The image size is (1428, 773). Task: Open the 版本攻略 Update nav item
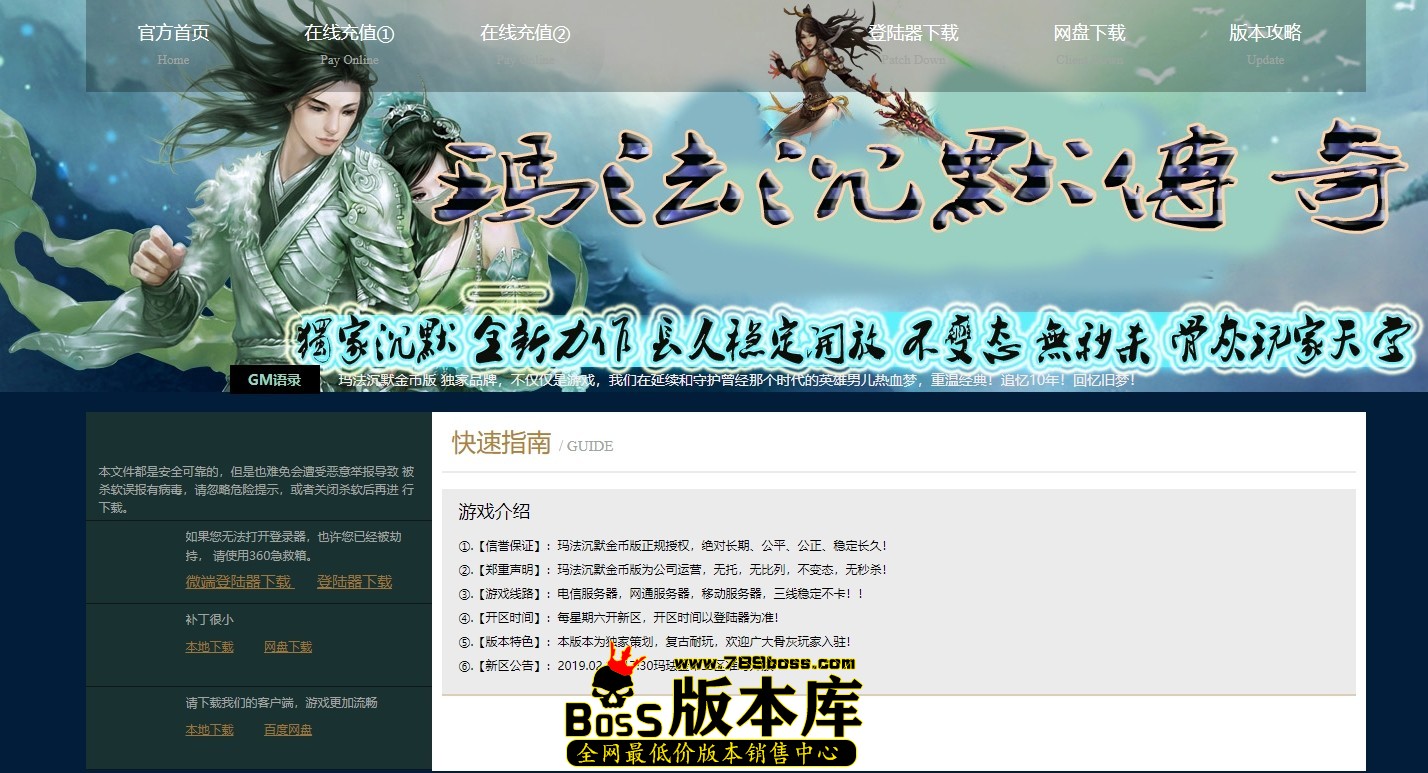coord(1265,43)
